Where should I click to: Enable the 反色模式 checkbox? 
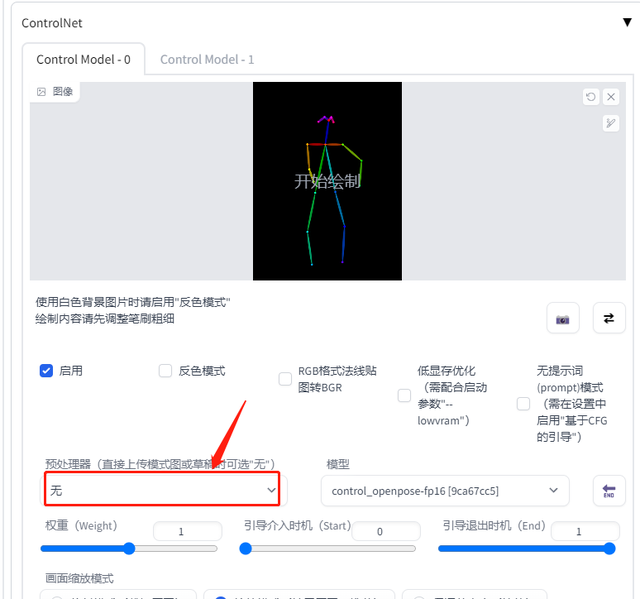pyautogui.click(x=165, y=371)
